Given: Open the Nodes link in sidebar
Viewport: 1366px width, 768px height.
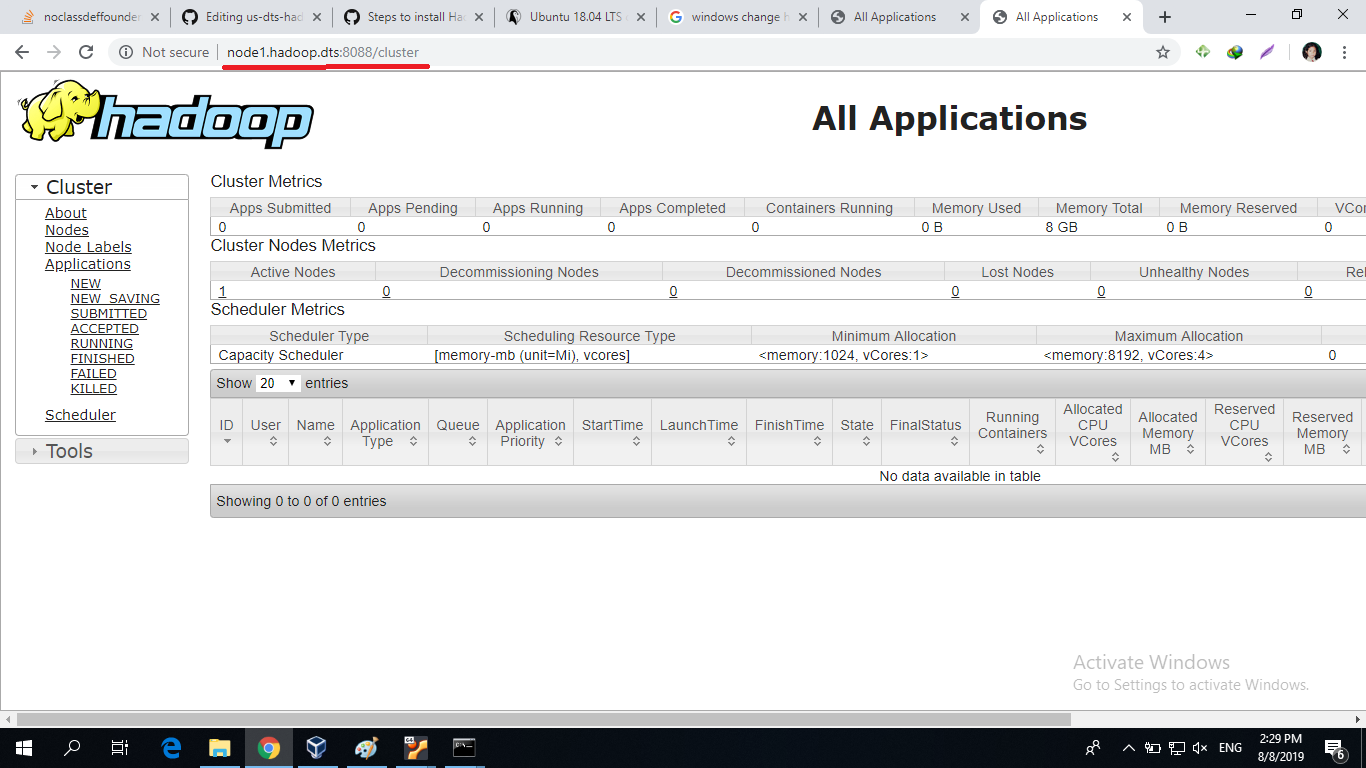Looking at the screenshot, I should point(67,230).
